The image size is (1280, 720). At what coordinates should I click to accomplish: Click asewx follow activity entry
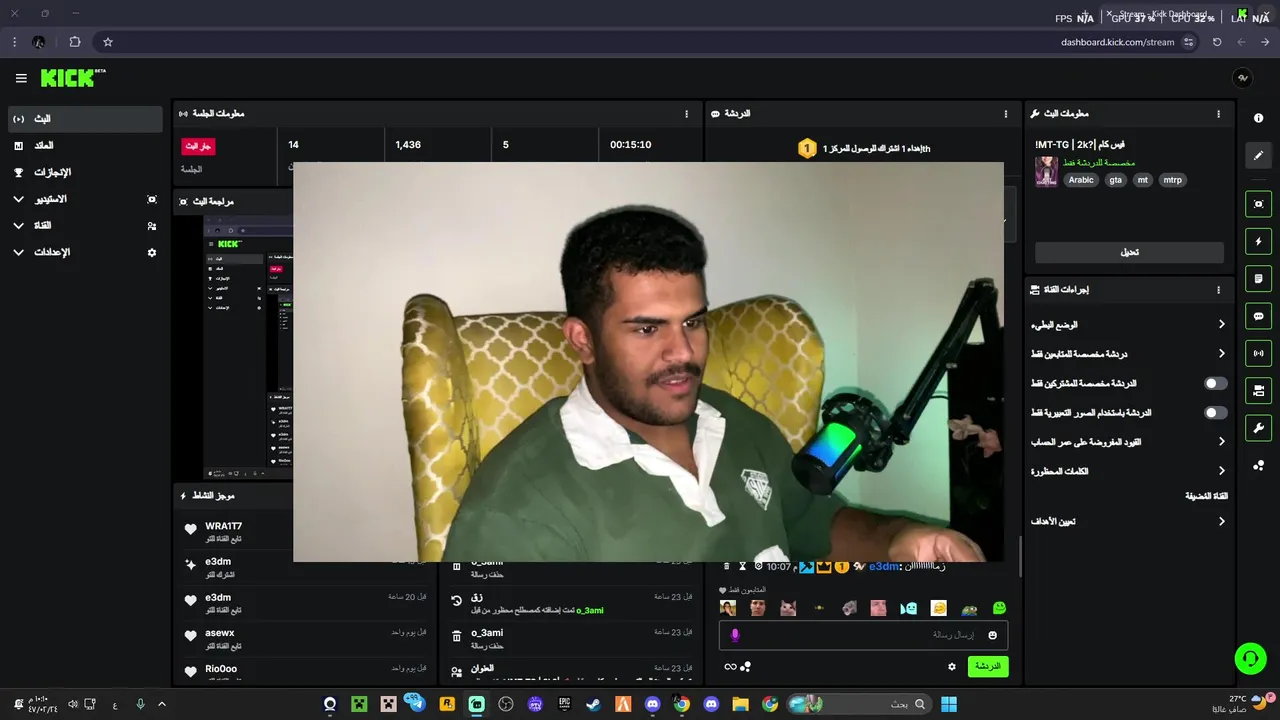point(305,639)
